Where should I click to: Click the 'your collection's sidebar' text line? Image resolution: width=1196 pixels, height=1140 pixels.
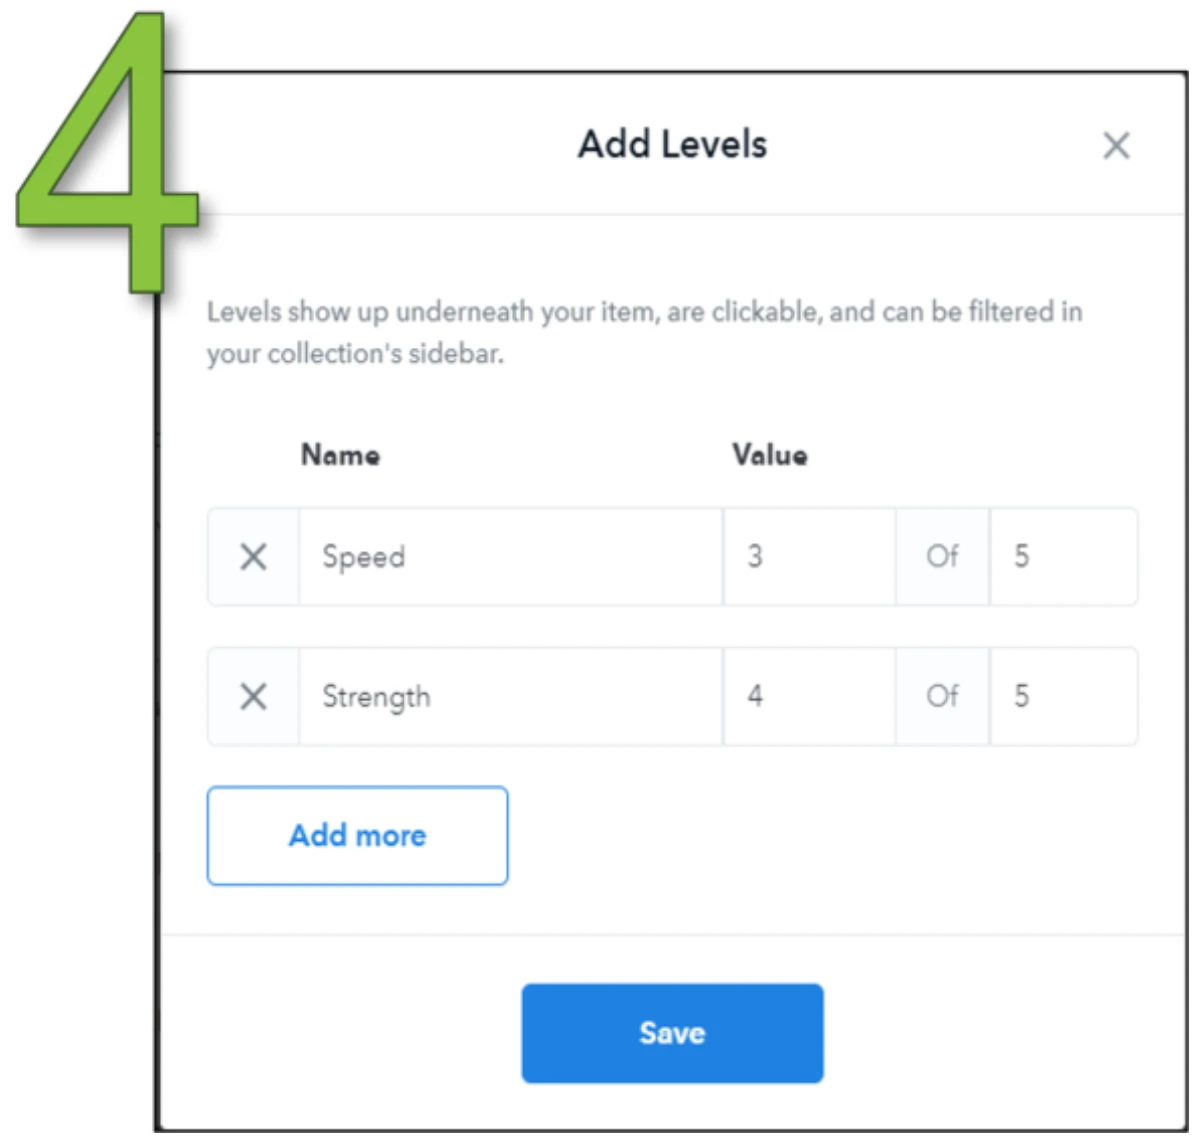[355, 354]
